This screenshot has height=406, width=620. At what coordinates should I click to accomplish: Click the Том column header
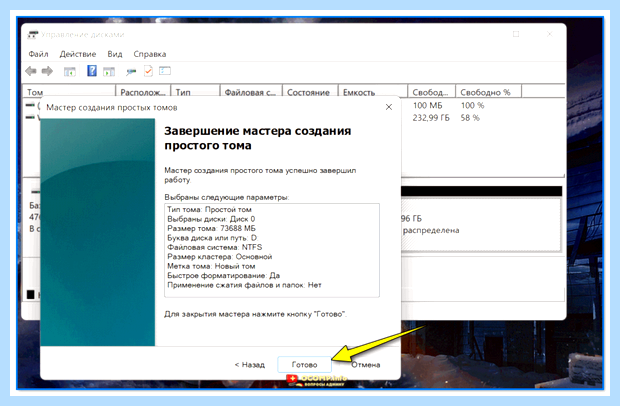tap(69, 92)
